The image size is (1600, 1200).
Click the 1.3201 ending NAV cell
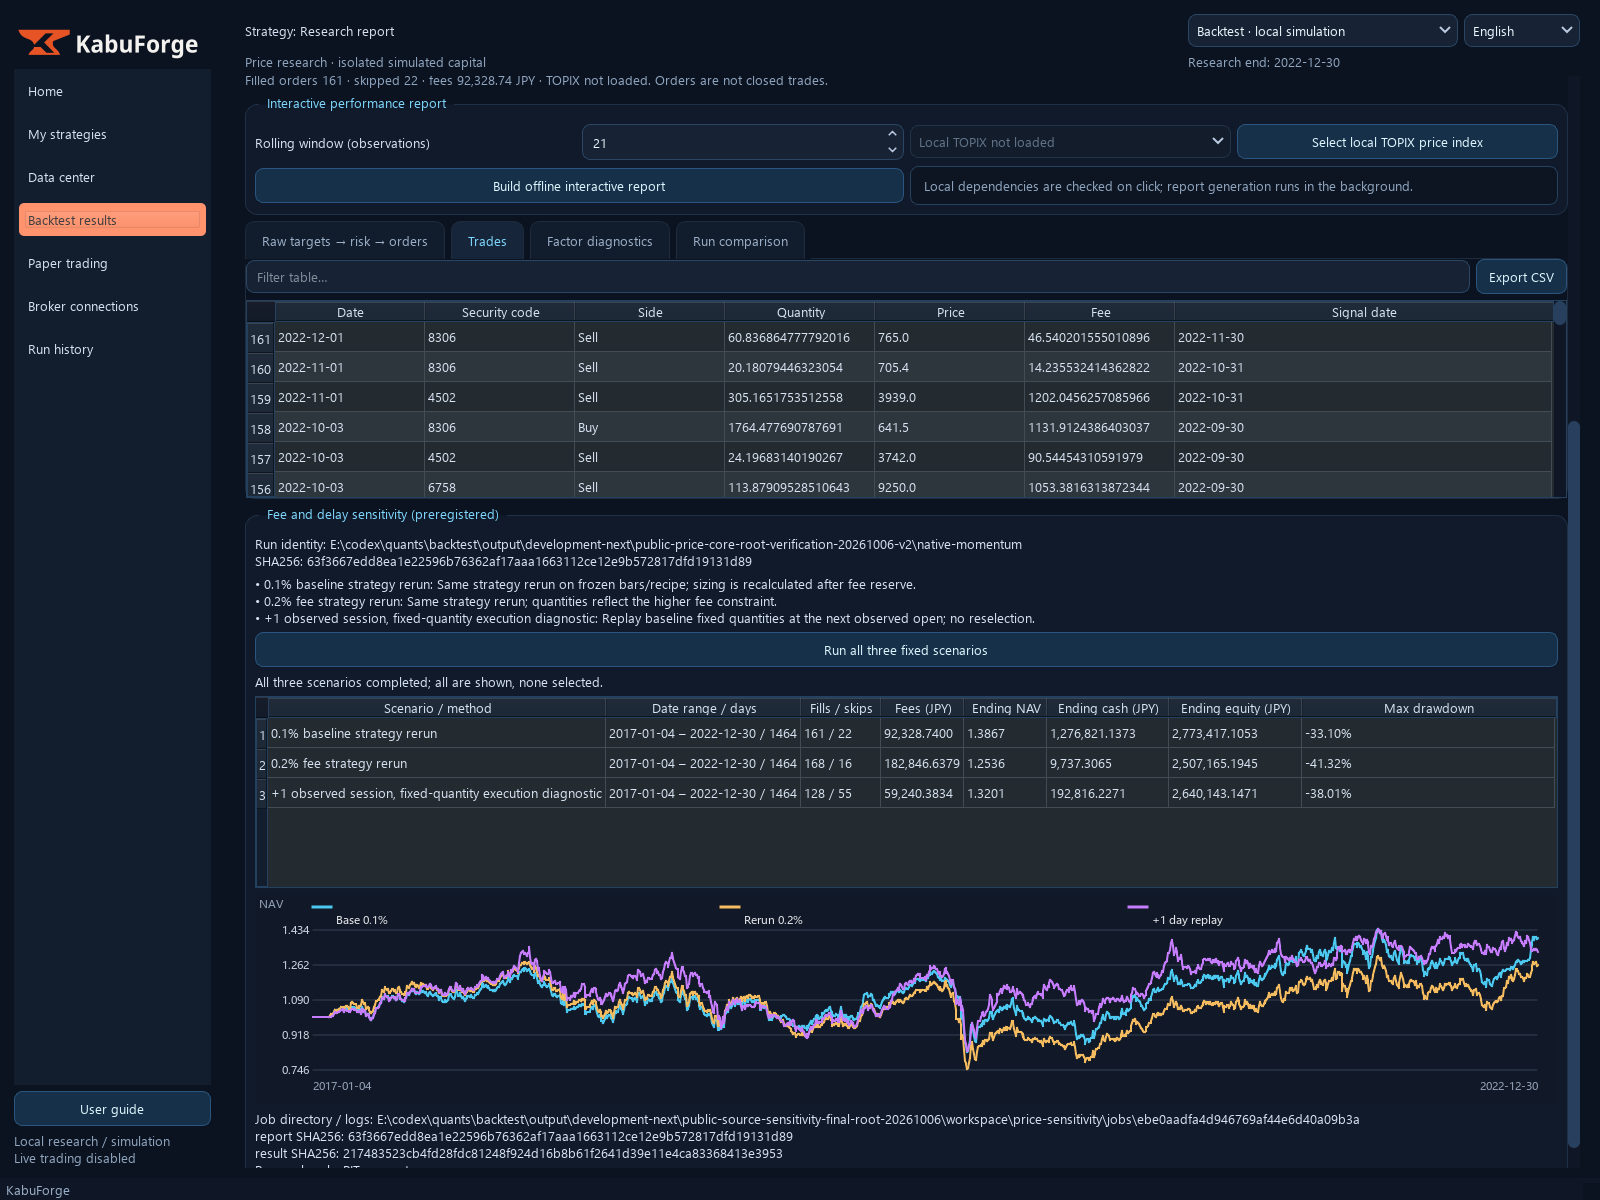tap(1005, 793)
